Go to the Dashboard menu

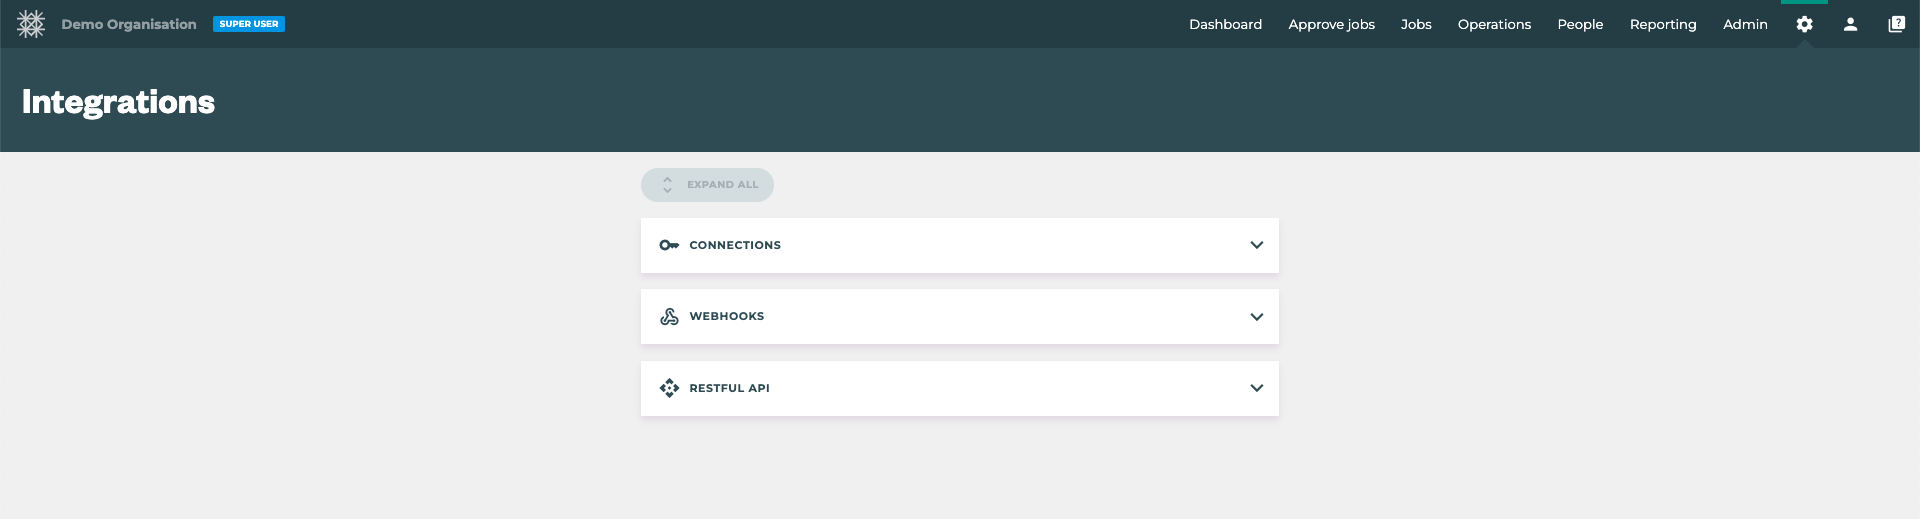[x=1225, y=24]
